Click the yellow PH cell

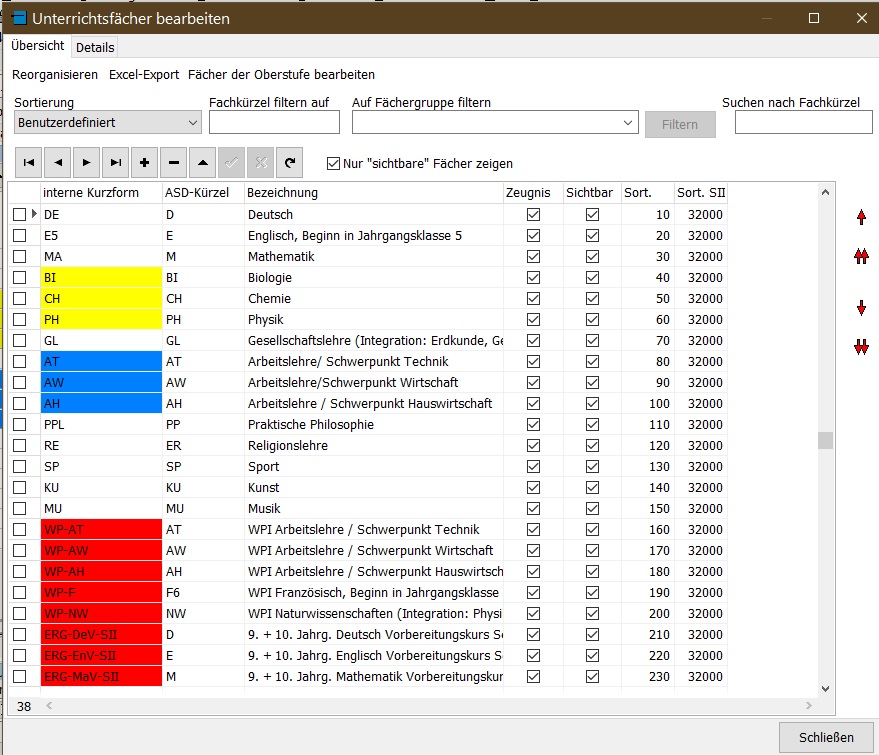[101, 319]
